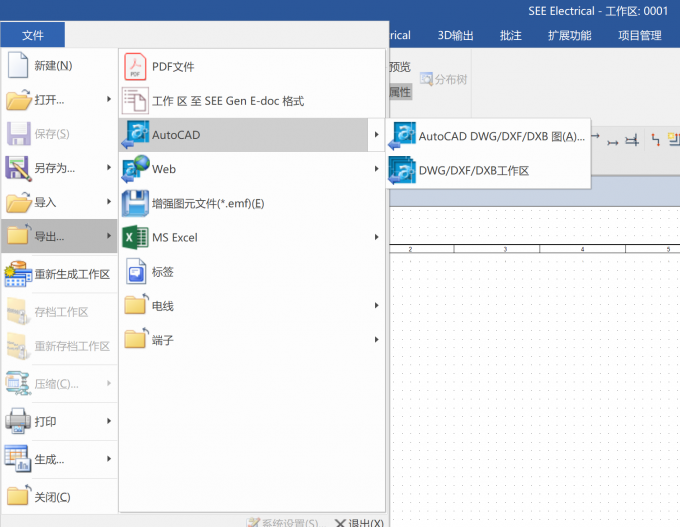
Task: Open the 文件 file tab
Action: [x=33, y=35]
